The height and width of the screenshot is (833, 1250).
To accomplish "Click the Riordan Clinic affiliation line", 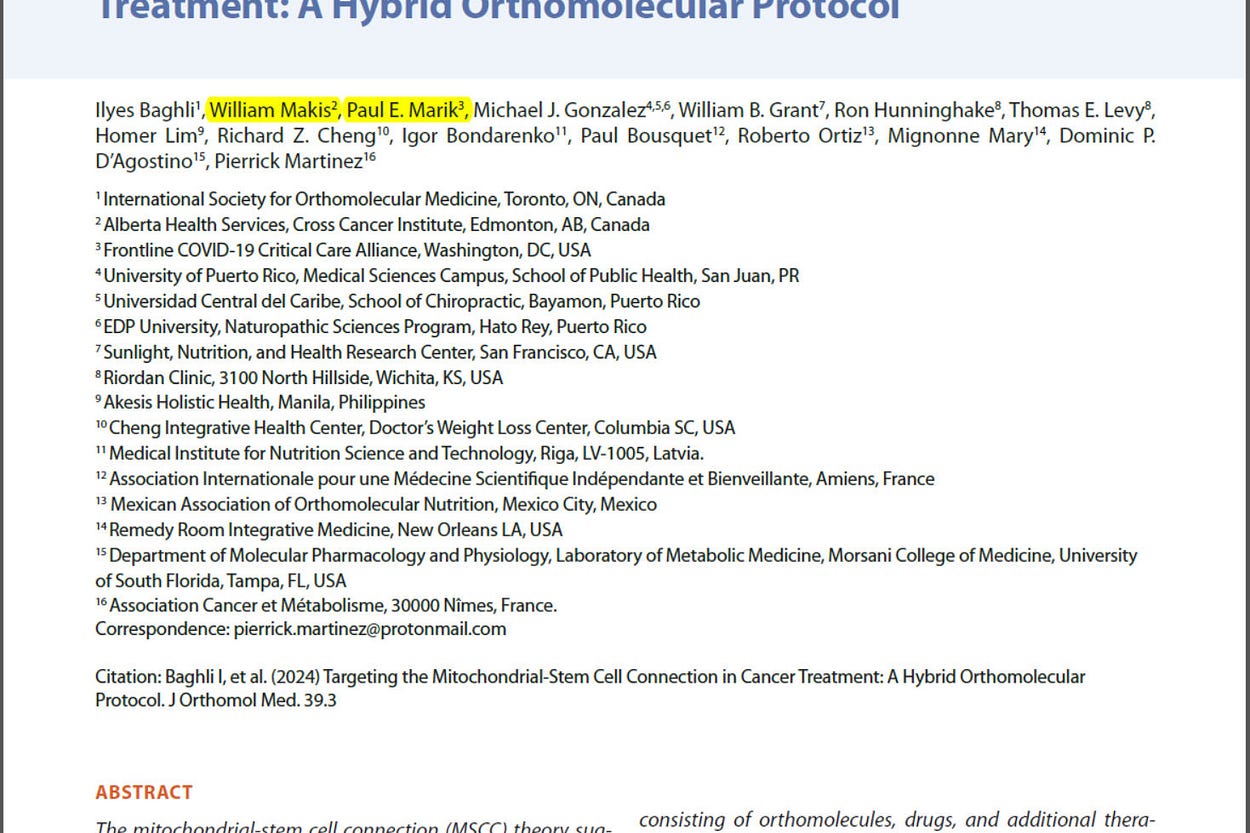I will [x=299, y=377].
